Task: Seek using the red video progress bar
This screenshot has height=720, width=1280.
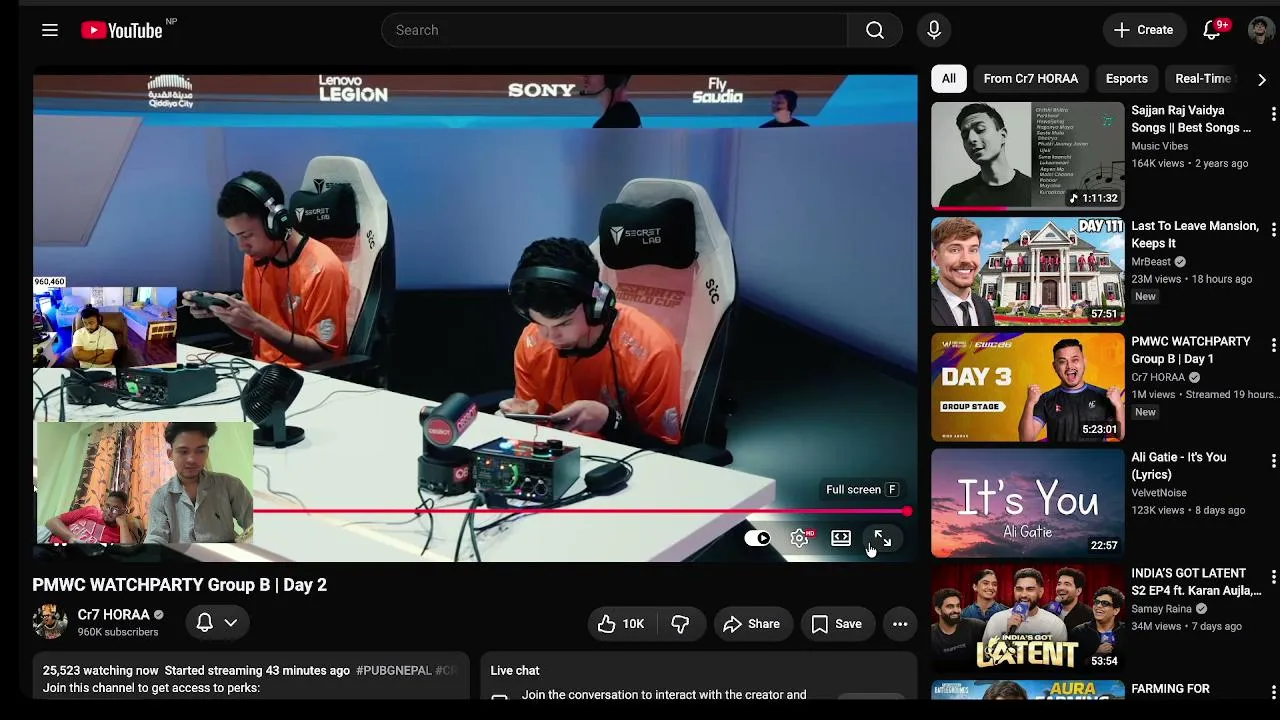Action: click(x=580, y=512)
